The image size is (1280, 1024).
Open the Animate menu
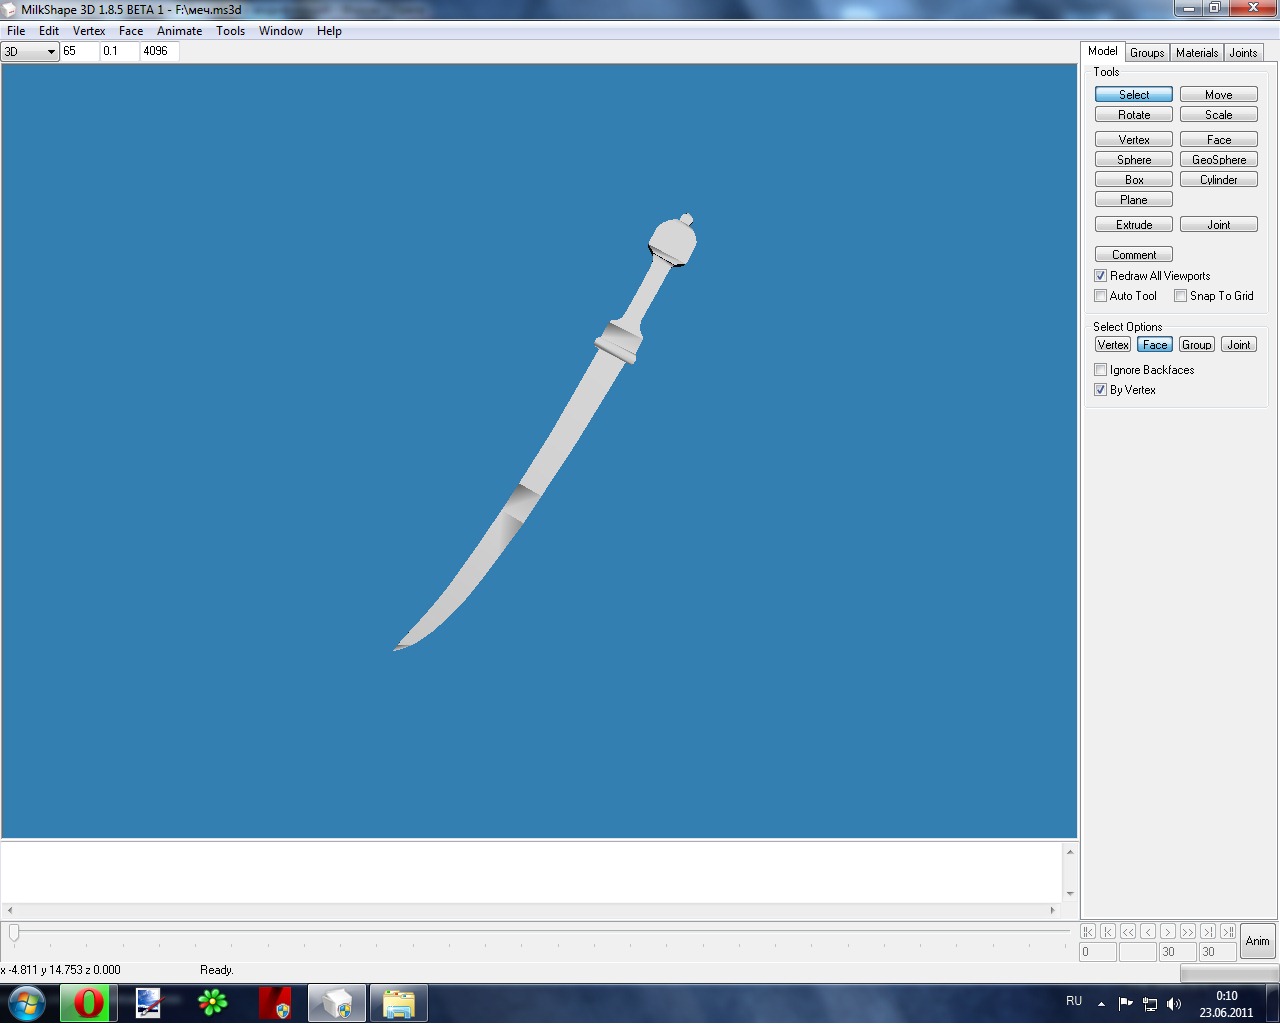(x=179, y=31)
